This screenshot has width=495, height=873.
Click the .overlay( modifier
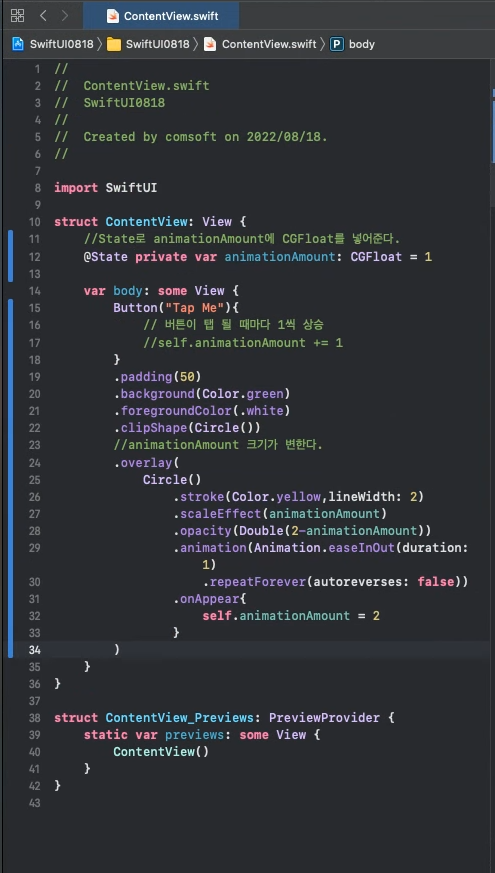[146, 462]
